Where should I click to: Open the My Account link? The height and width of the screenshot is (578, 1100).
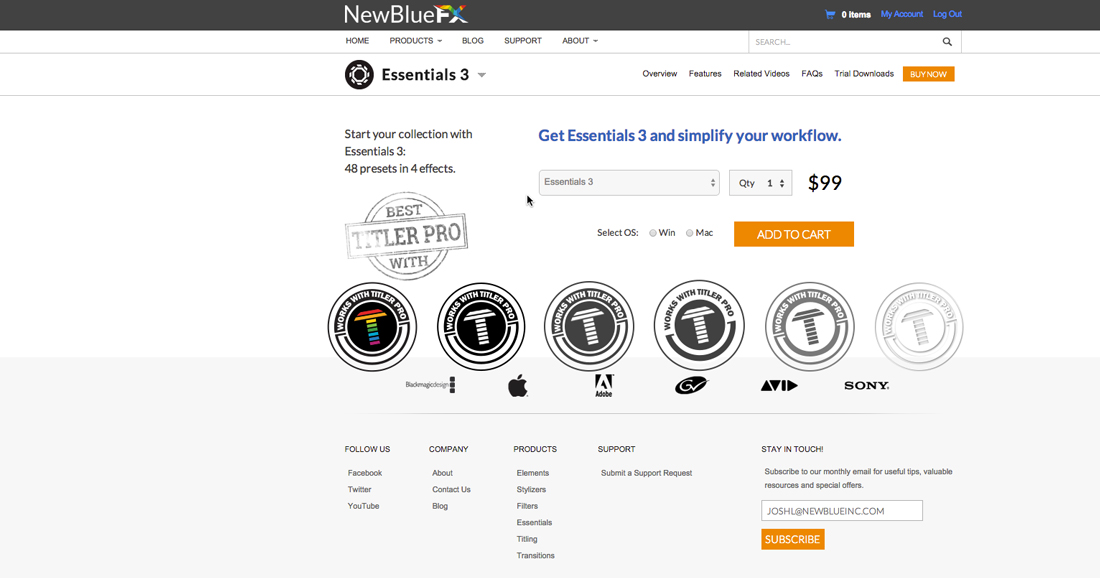[901, 14]
